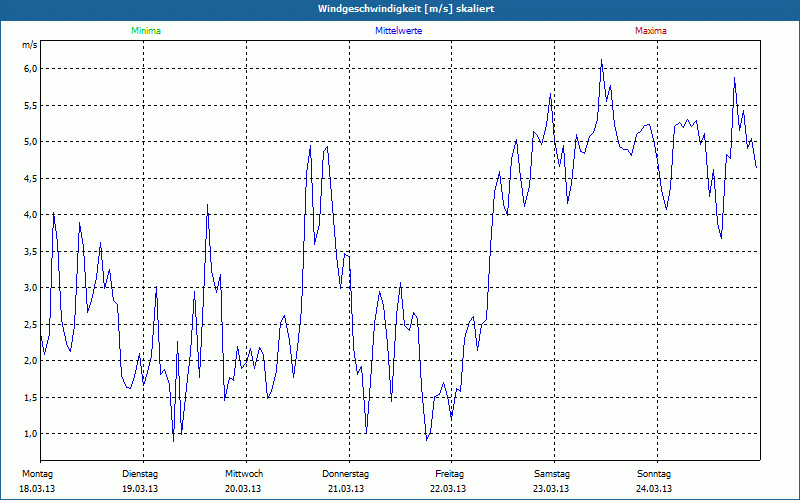The image size is (800, 500).
Task: Click the 4,5 y-axis value
Action: click(30, 179)
